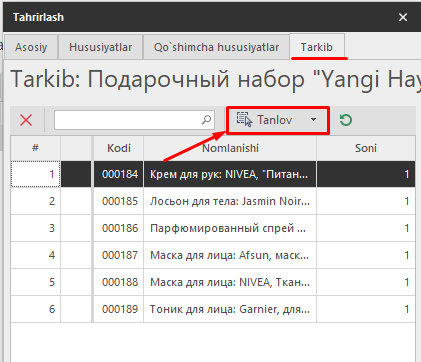Image resolution: width=421 pixels, height=362 pixels.
Task: Click the Лосьон для тела: Jasmin Noir cell
Action: (230, 201)
